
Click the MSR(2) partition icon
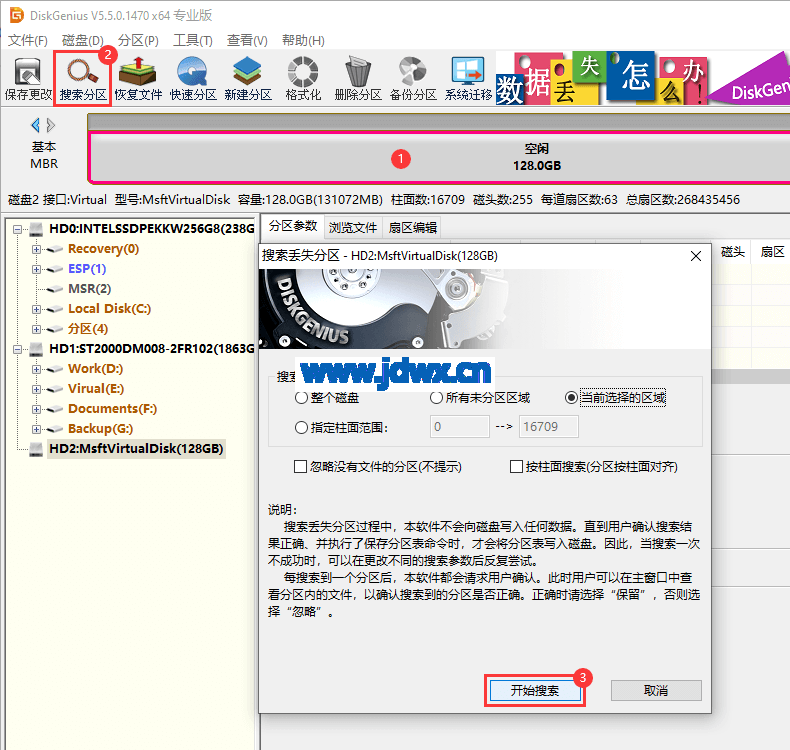(x=54, y=289)
